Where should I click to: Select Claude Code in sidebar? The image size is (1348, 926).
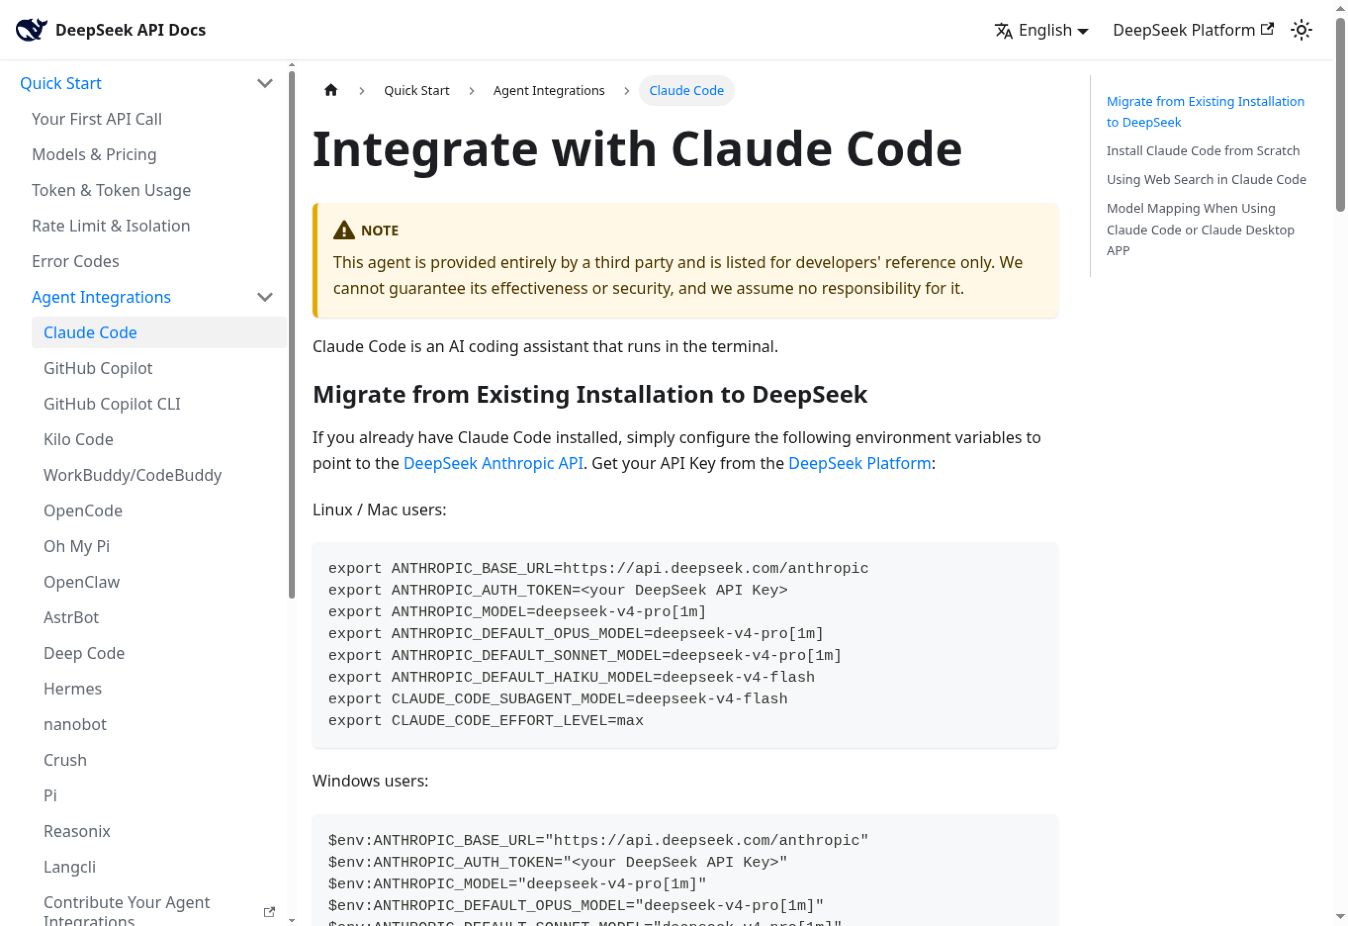pos(159,332)
